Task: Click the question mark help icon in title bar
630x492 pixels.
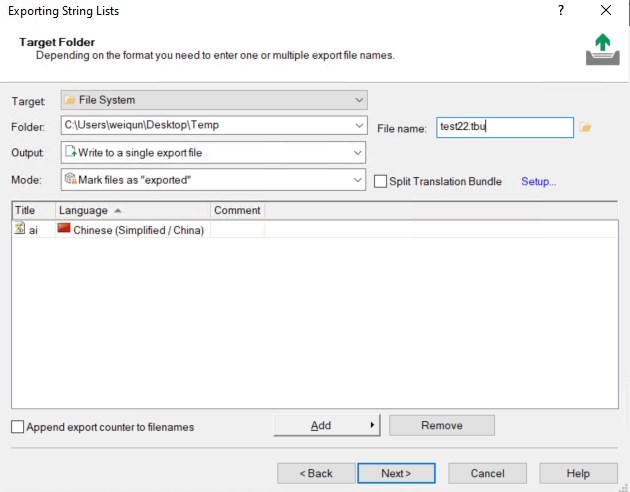Action: point(559,10)
